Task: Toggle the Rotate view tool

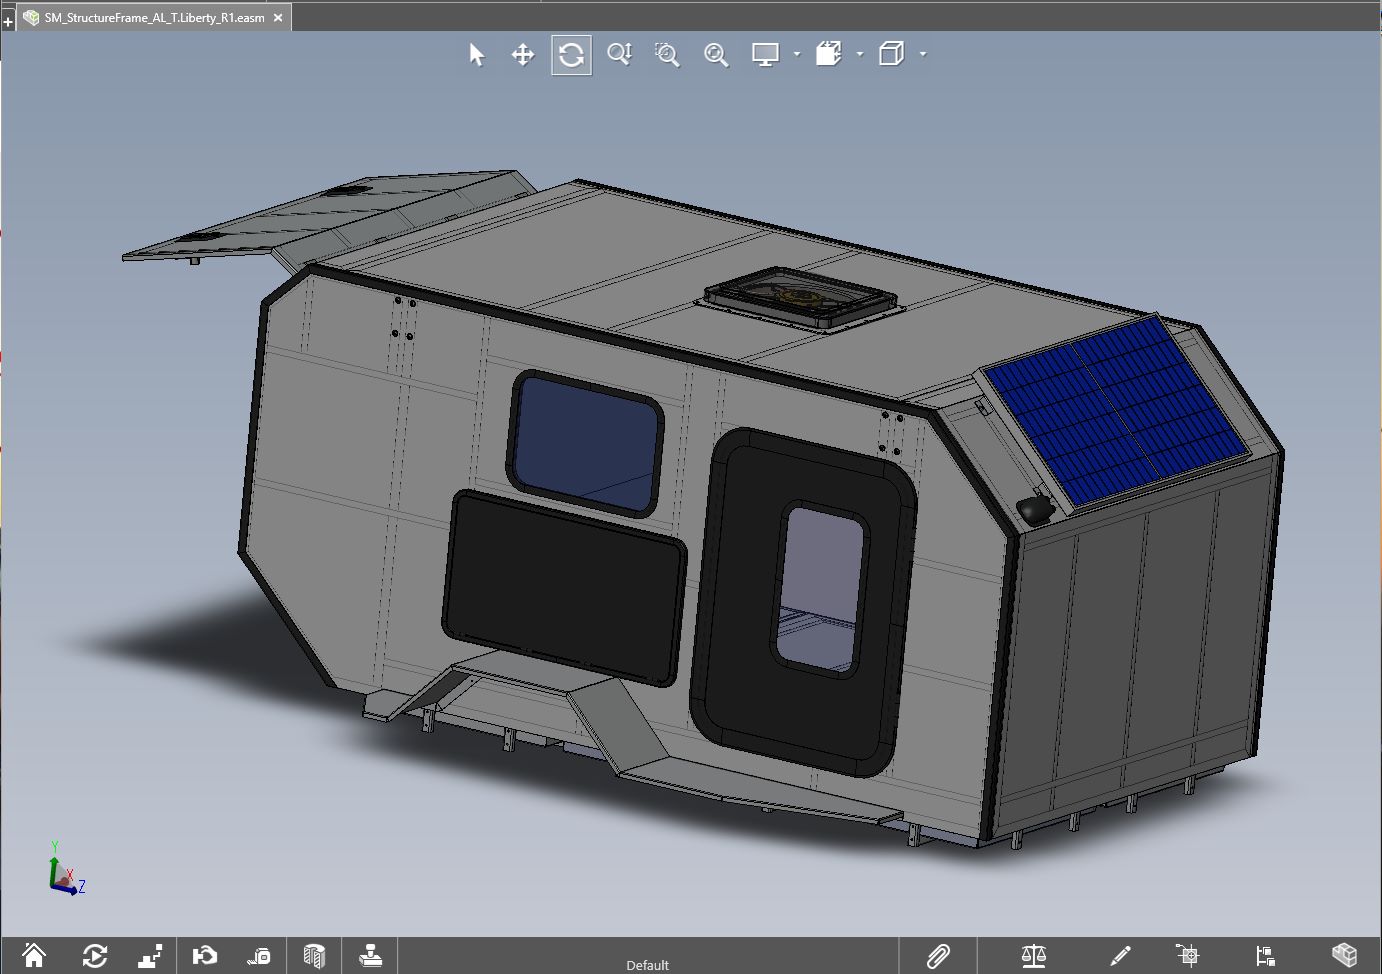Action: point(571,55)
